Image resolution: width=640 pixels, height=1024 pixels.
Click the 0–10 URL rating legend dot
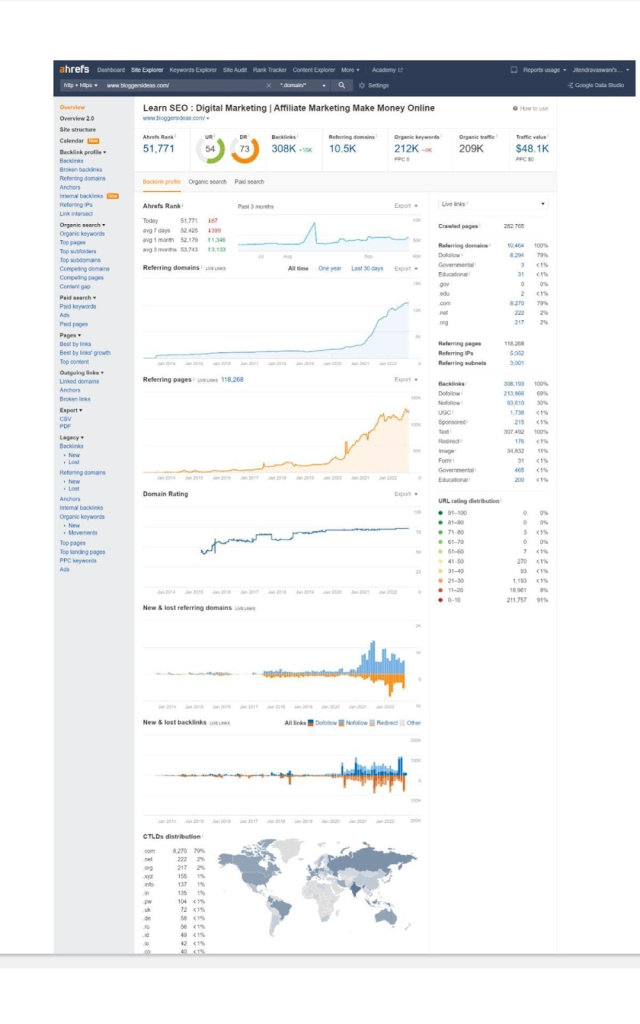pos(441,600)
